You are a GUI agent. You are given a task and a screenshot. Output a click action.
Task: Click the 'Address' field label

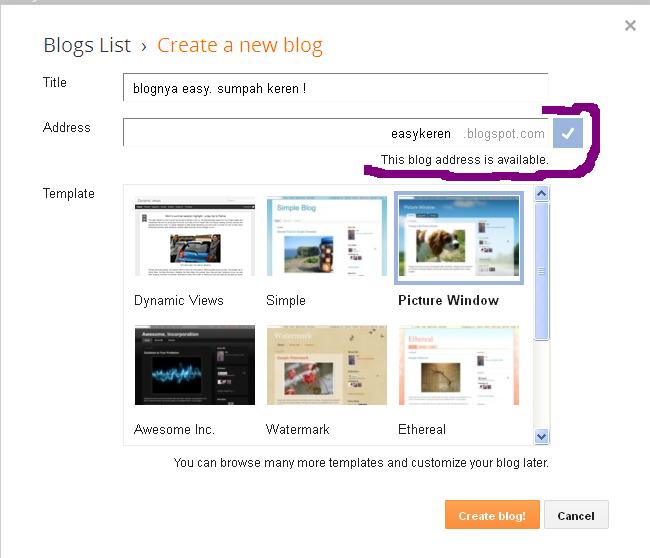tap(66, 127)
